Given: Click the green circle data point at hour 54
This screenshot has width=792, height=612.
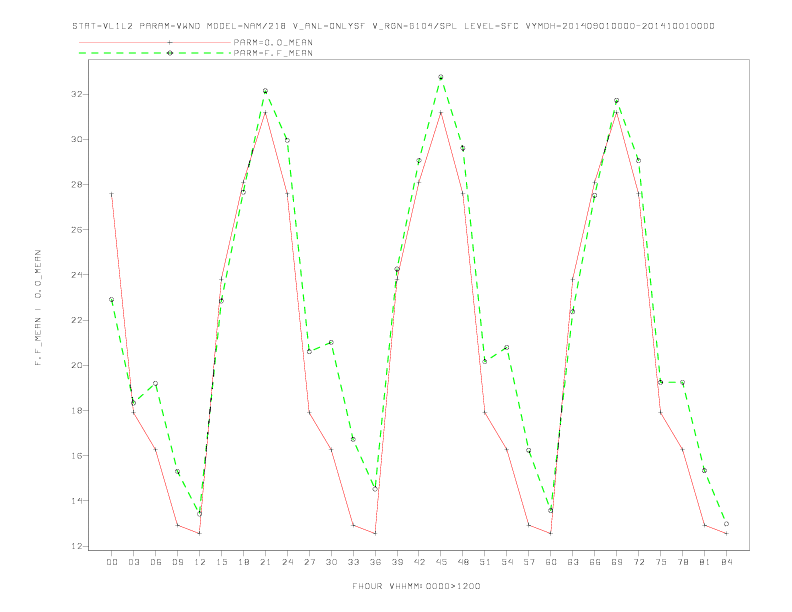Looking at the screenshot, I should click(x=507, y=347).
